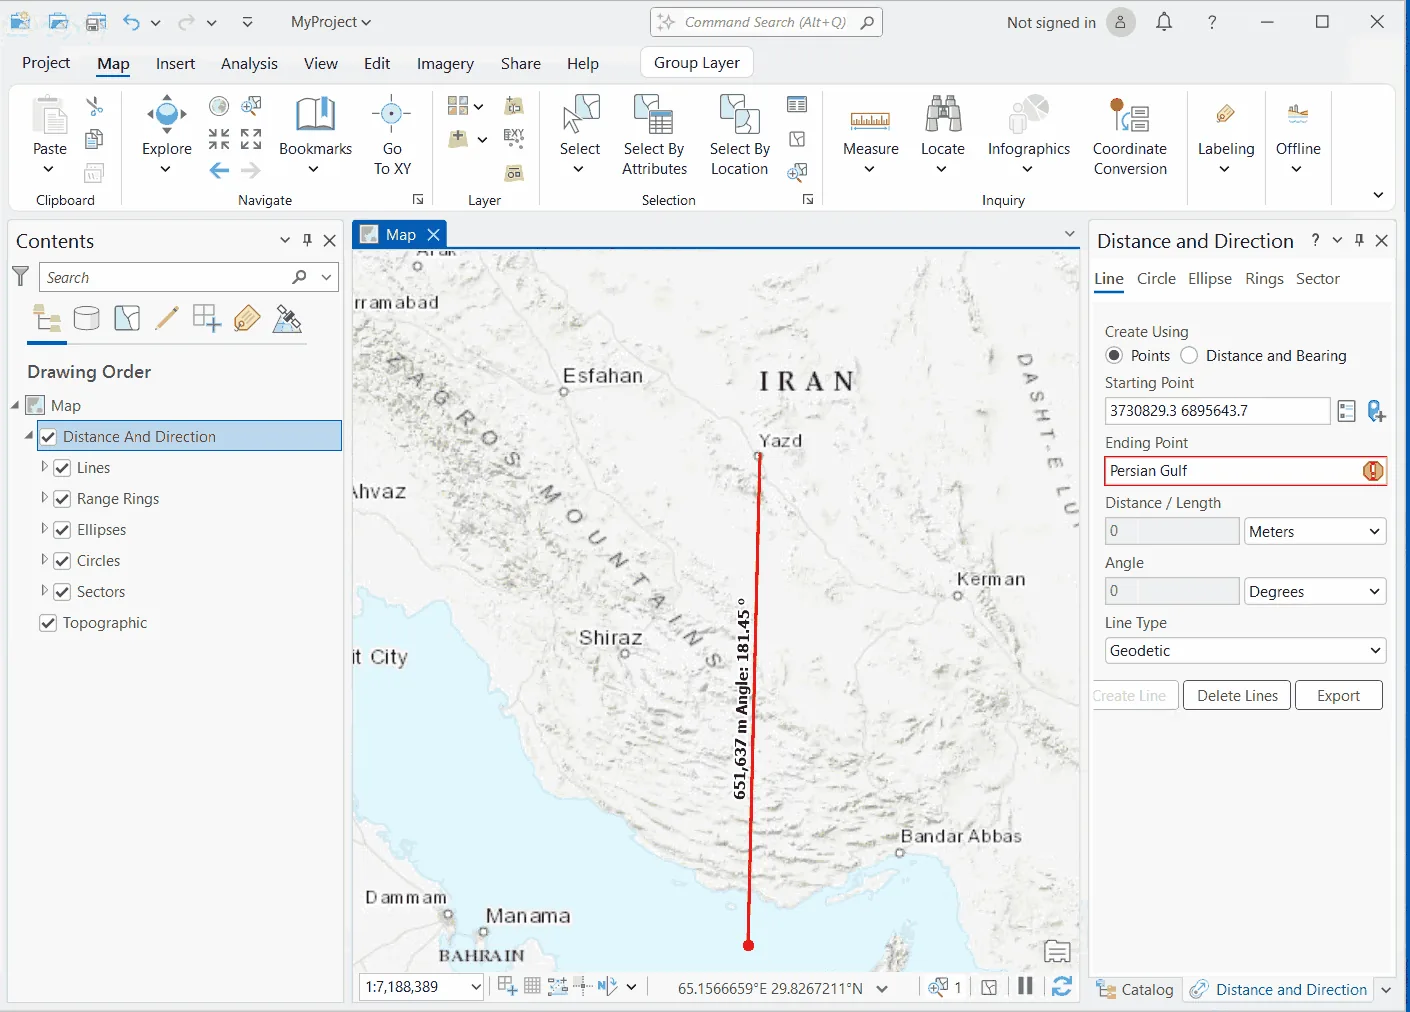Click the Delete Lines button
Screen dimensions: 1410x1012
click(1237, 696)
